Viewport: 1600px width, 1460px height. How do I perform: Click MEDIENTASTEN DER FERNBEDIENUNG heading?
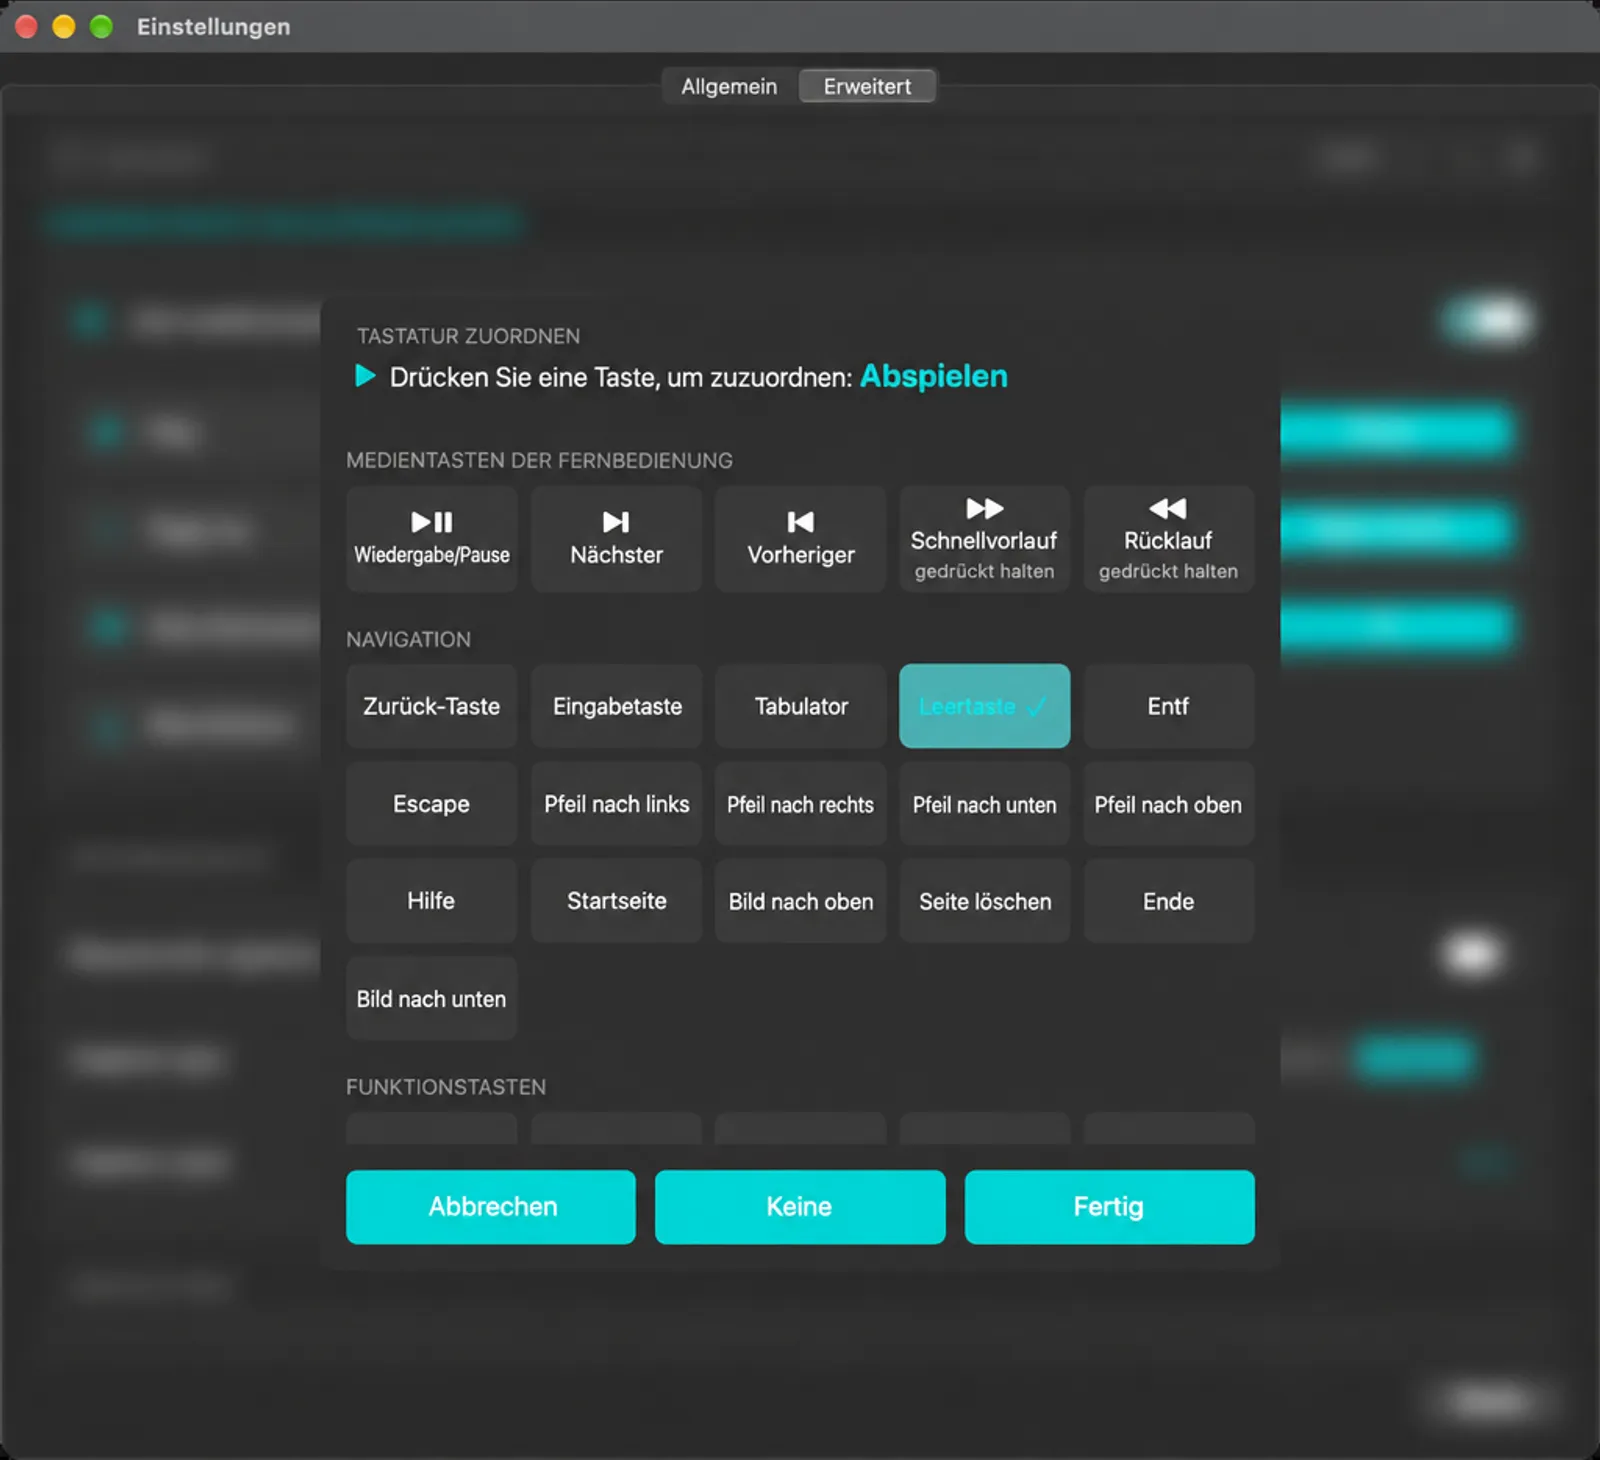[x=539, y=460]
